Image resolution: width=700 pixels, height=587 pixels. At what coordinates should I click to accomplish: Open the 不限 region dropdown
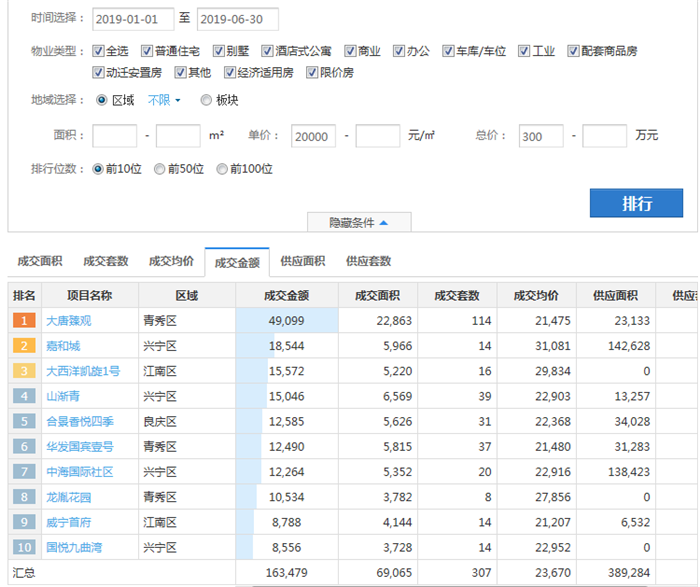tap(164, 100)
